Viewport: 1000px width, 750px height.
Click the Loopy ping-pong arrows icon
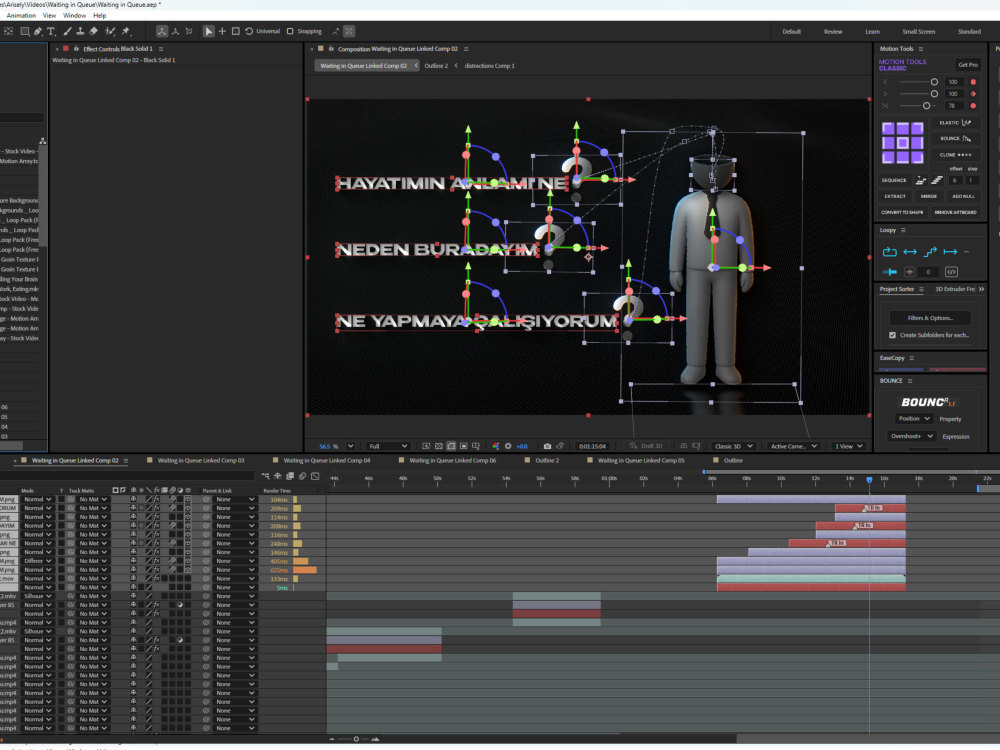coord(910,252)
